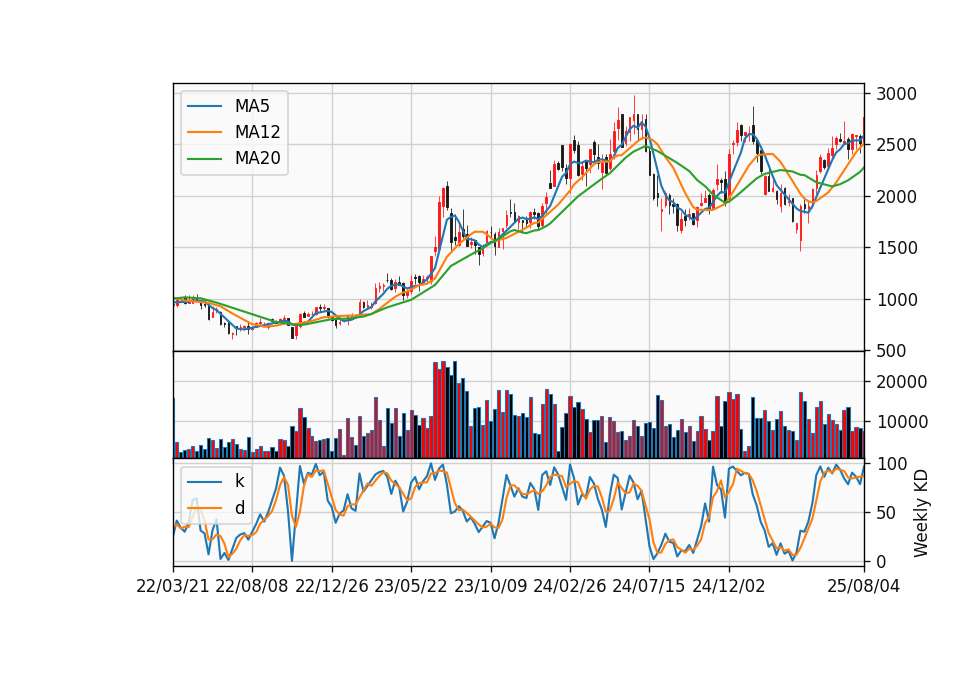
Task: Click the MA20 legend label
Action: click(257, 158)
